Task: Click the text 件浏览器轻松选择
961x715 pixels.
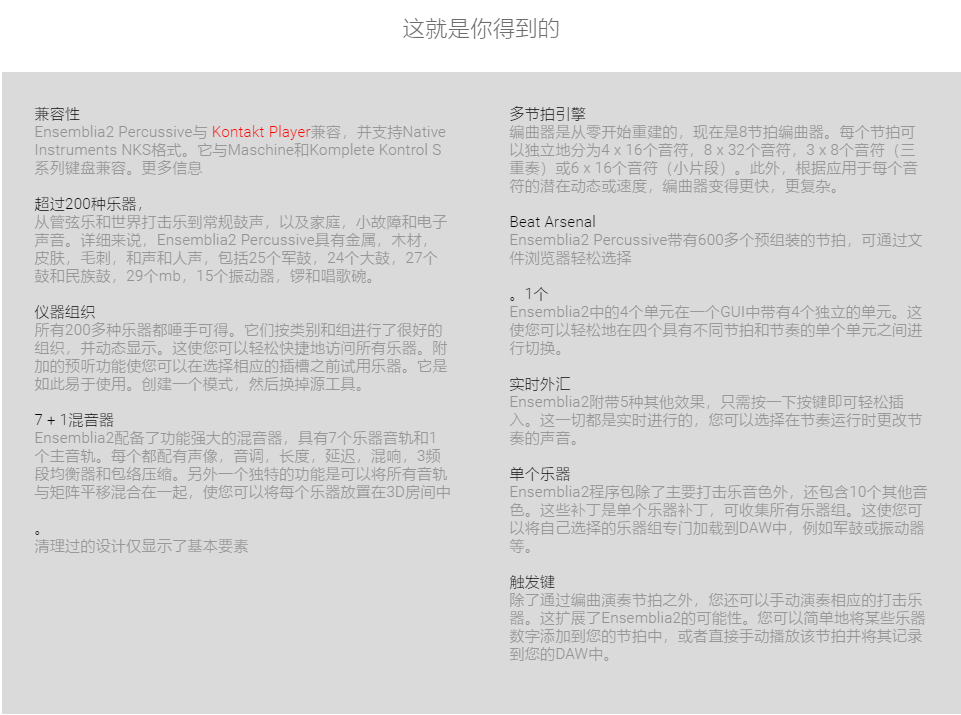Action: click(571, 258)
